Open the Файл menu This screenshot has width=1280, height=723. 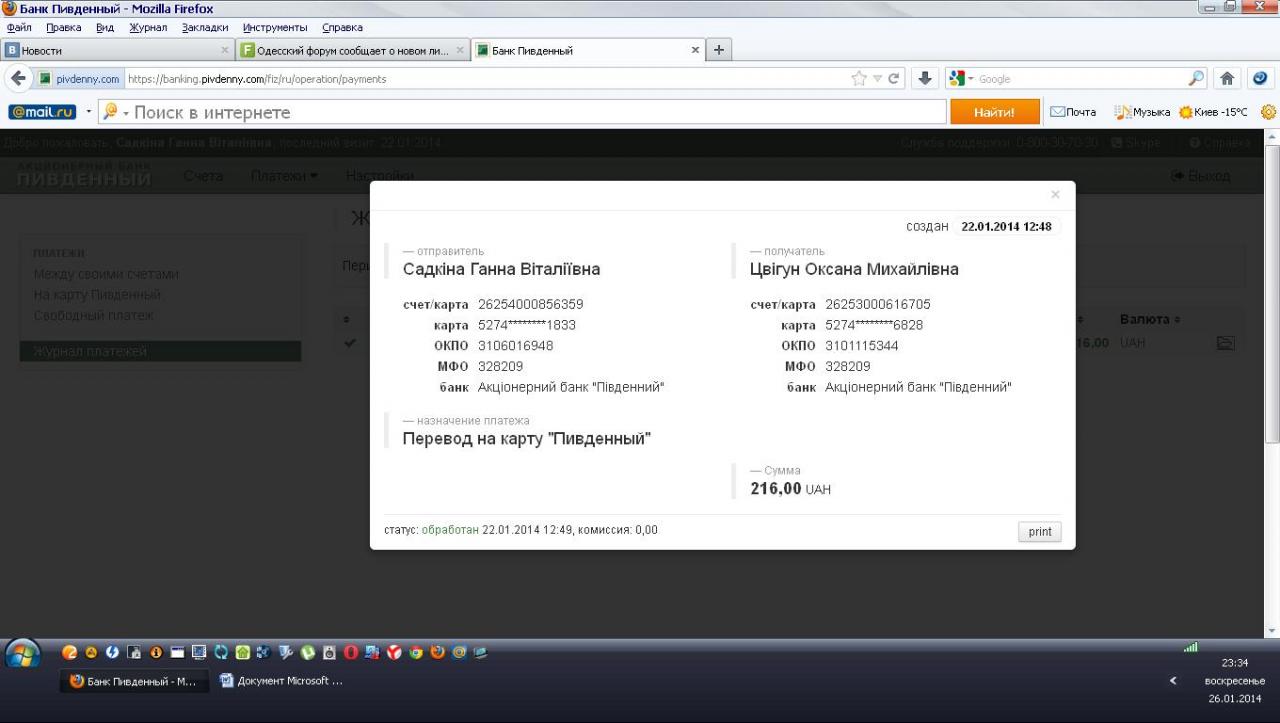pos(19,27)
